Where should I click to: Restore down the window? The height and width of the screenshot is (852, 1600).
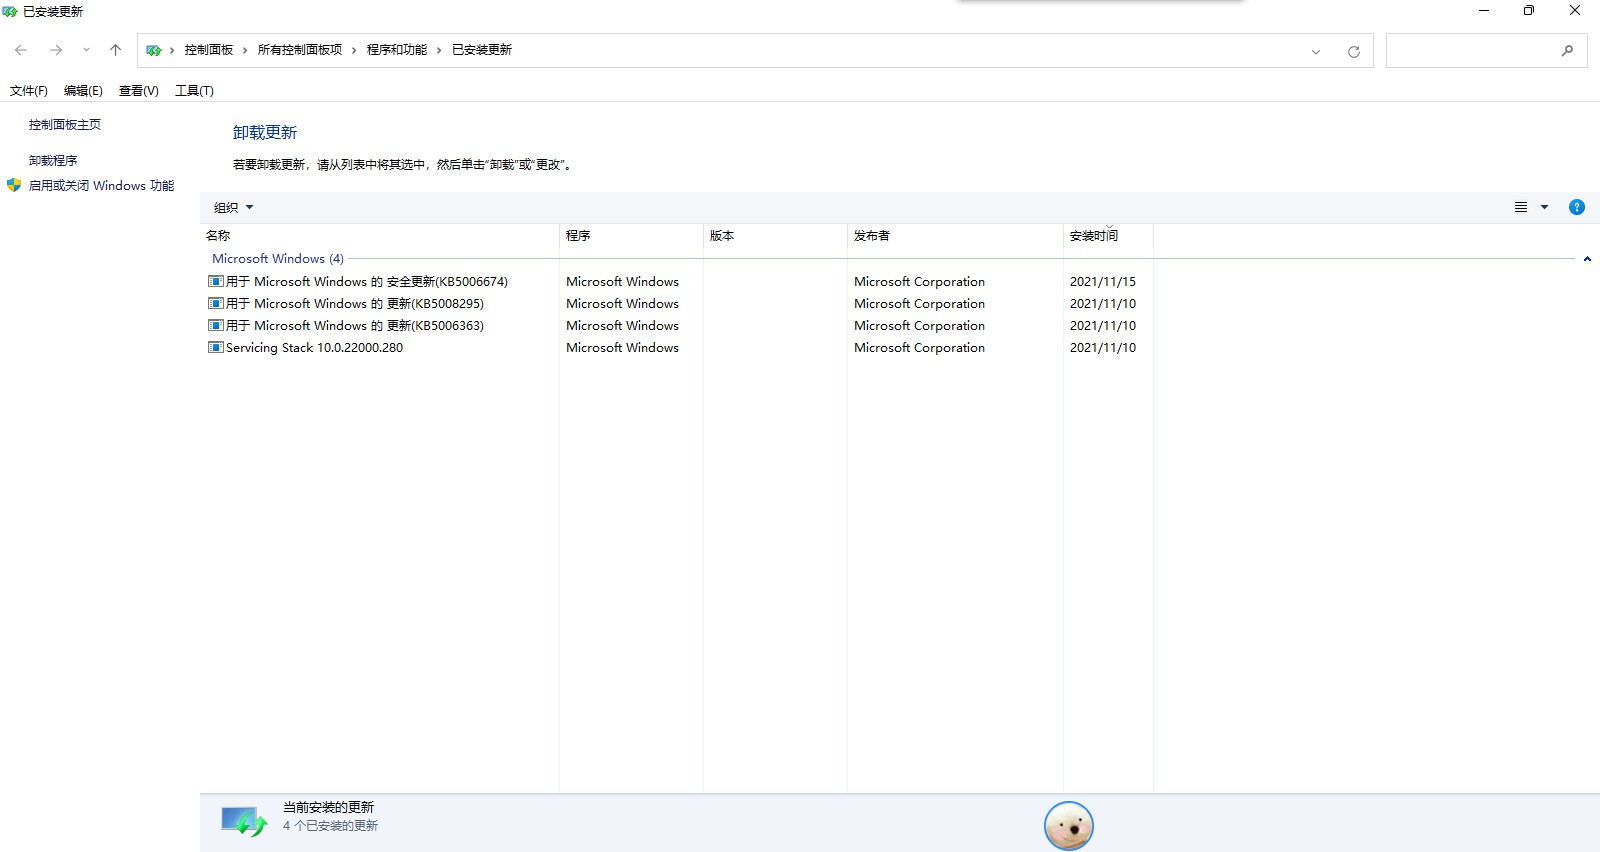(x=1529, y=11)
